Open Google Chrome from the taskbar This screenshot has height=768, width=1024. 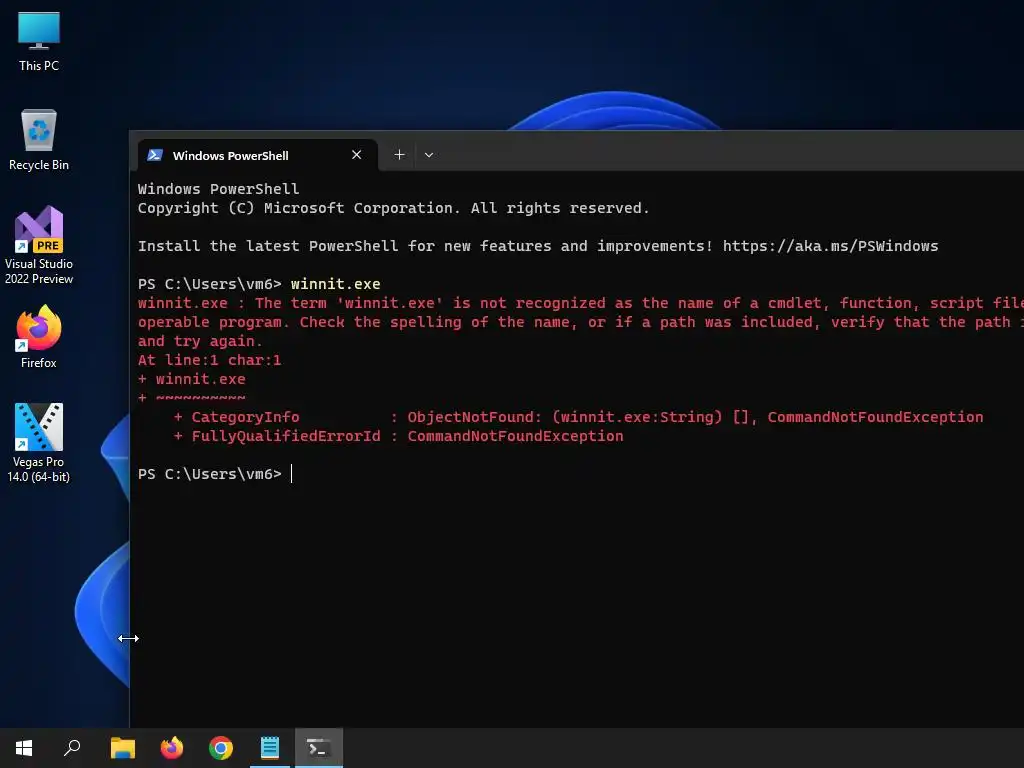click(x=221, y=748)
